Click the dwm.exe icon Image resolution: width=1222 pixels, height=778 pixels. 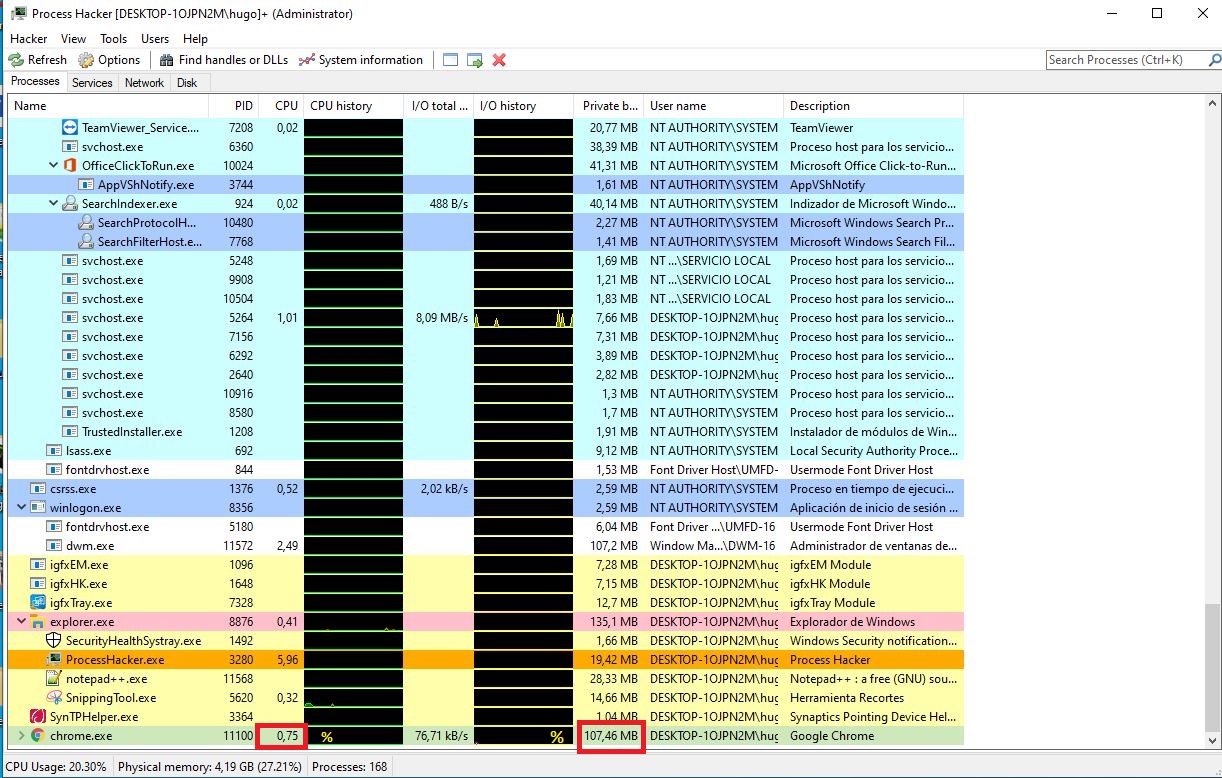(x=54, y=546)
